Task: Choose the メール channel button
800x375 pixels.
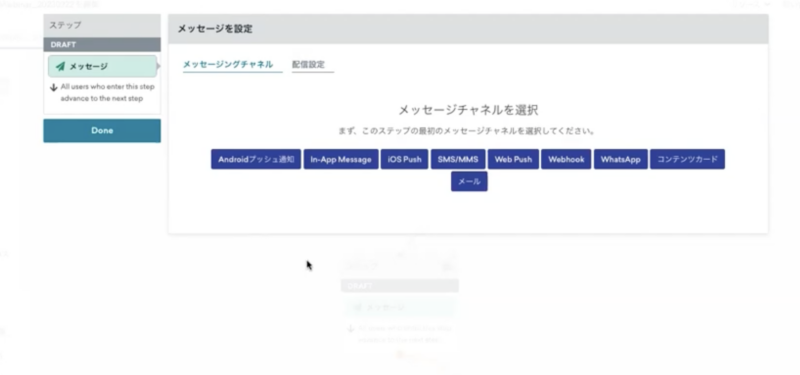Action: coord(469,181)
